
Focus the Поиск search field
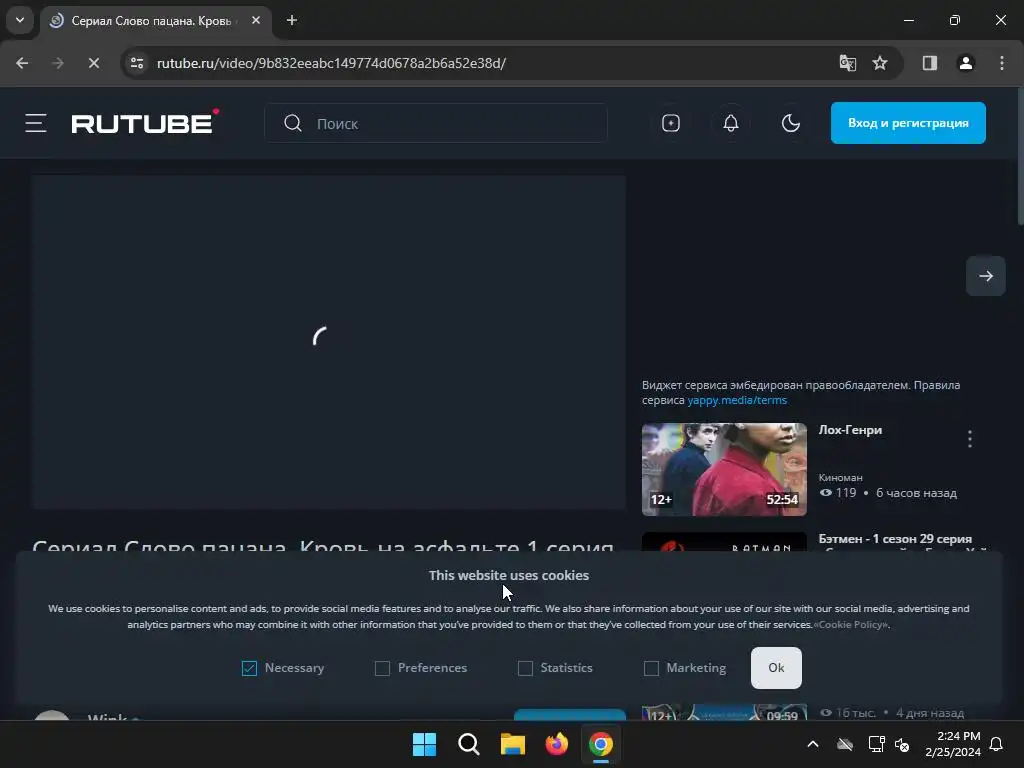pos(436,123)
